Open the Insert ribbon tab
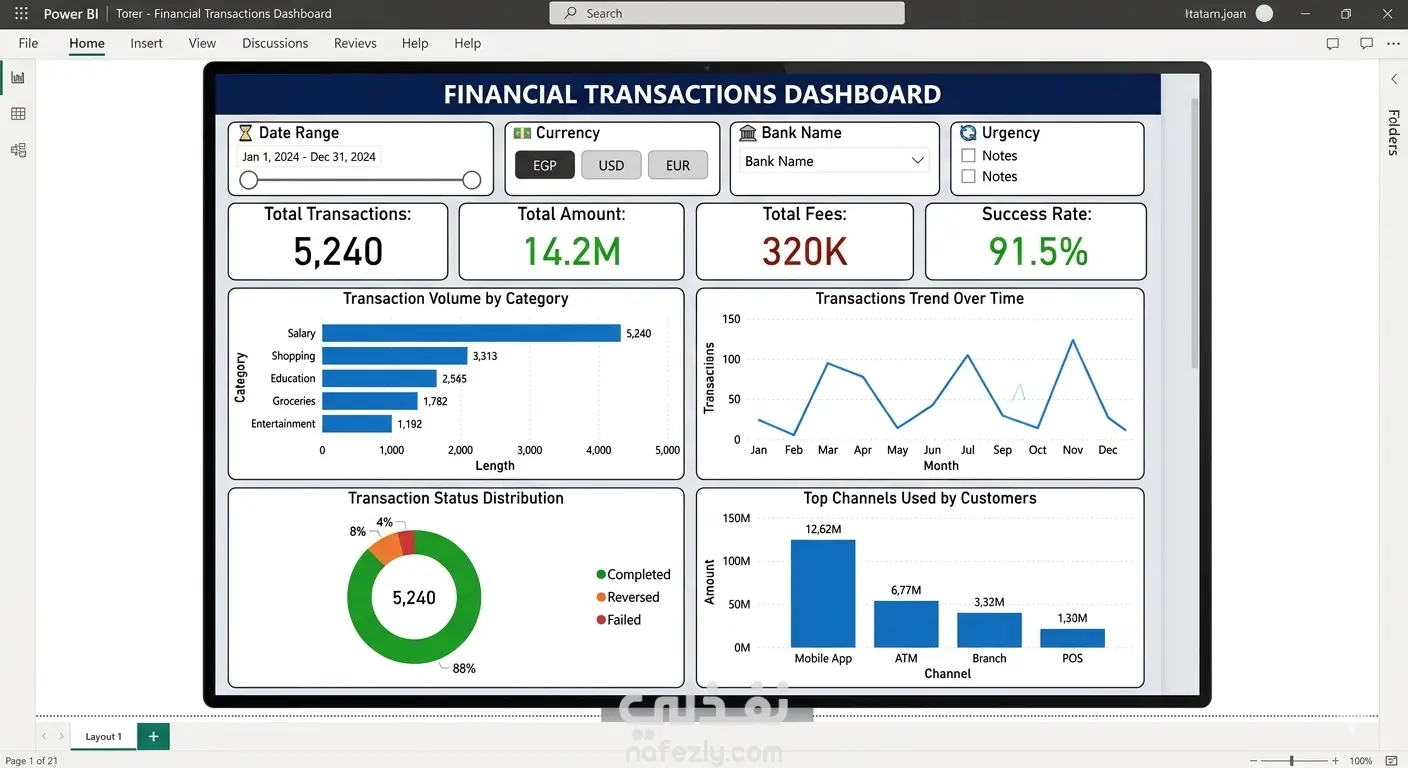Image resolution: width=1408 pixels, height=768 pixels. tap(146, 43)
